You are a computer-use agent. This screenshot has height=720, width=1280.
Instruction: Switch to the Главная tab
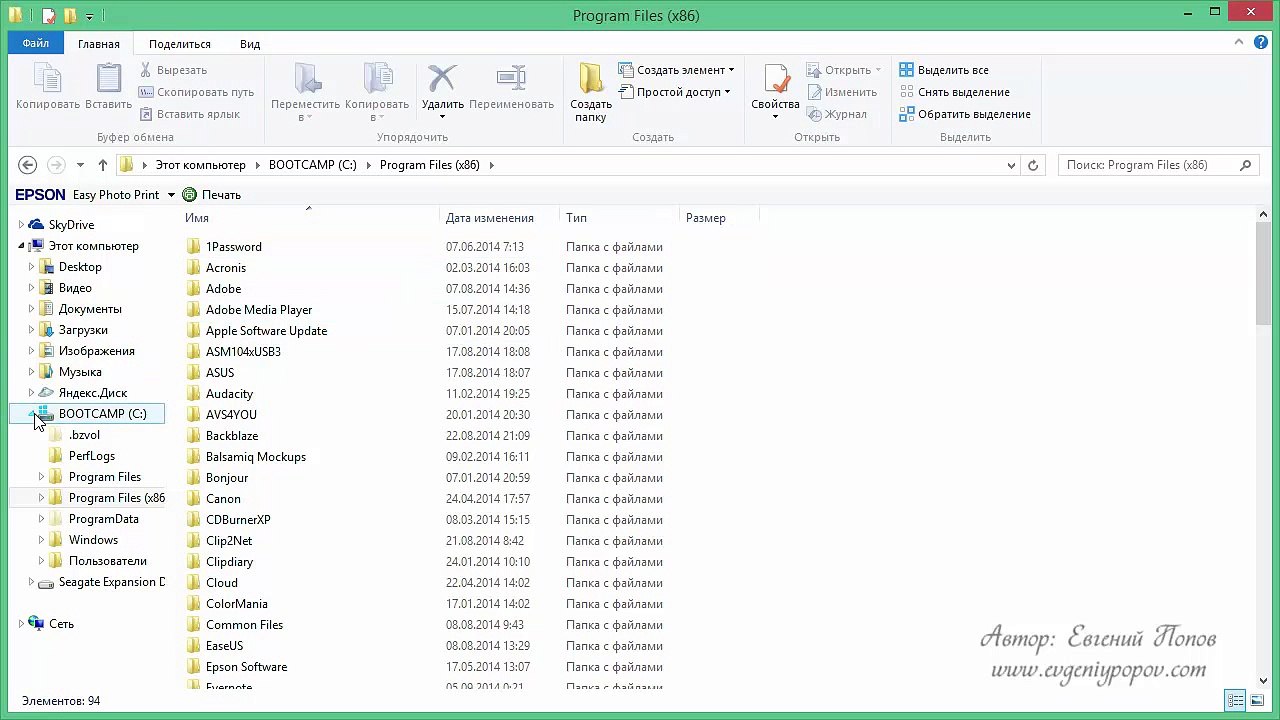[x=99, y=44]
